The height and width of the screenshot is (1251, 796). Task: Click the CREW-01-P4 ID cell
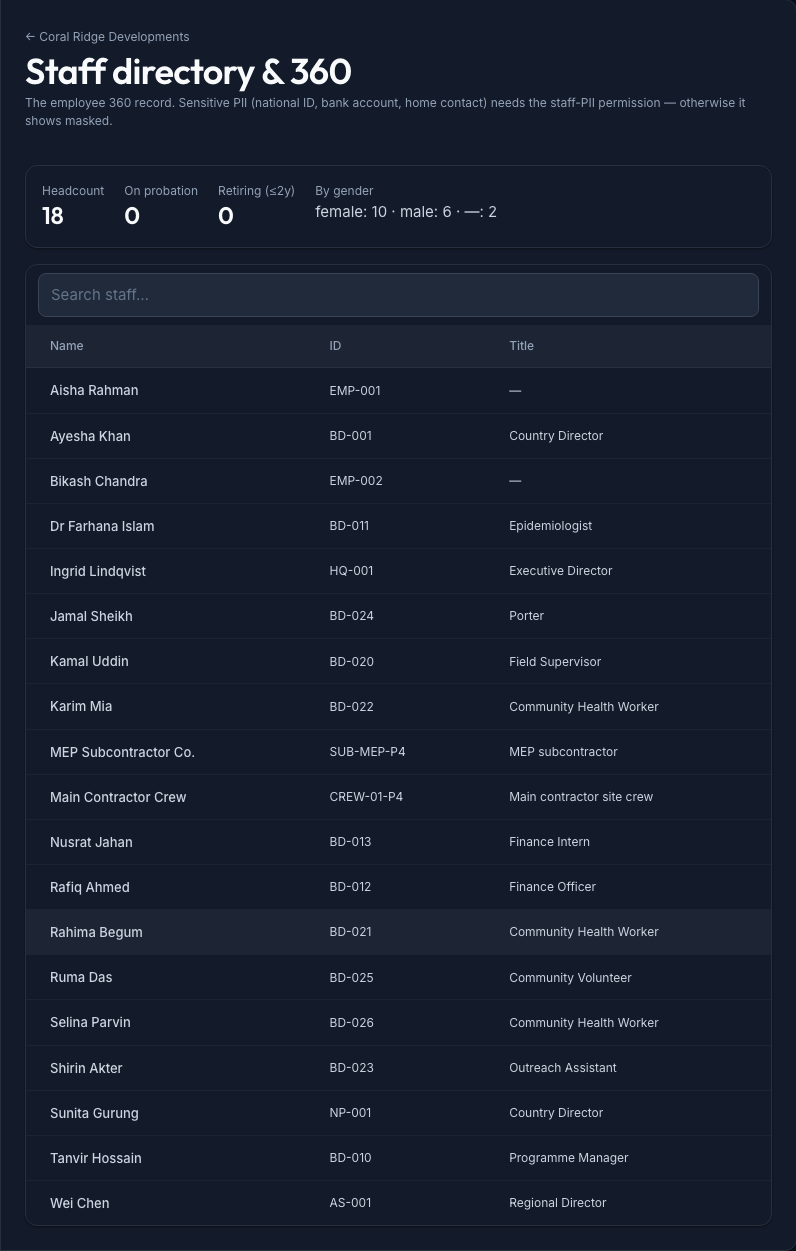366,797
